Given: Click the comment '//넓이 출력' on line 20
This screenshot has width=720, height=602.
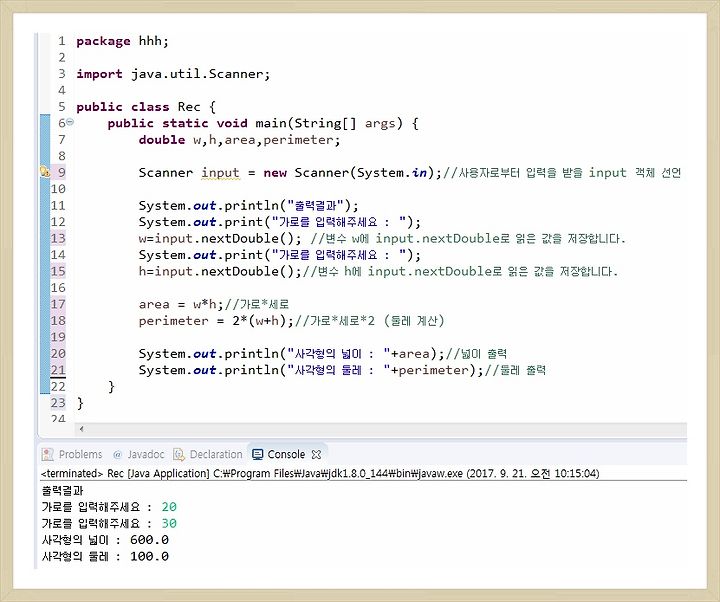Looking at the screenshot, I should (476, 354).
